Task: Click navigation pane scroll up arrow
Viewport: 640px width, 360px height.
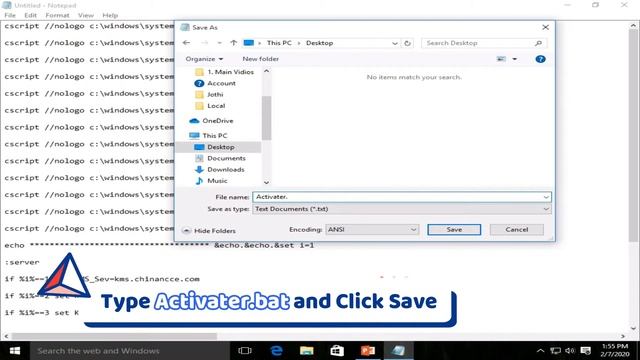Action: [267, 71]
